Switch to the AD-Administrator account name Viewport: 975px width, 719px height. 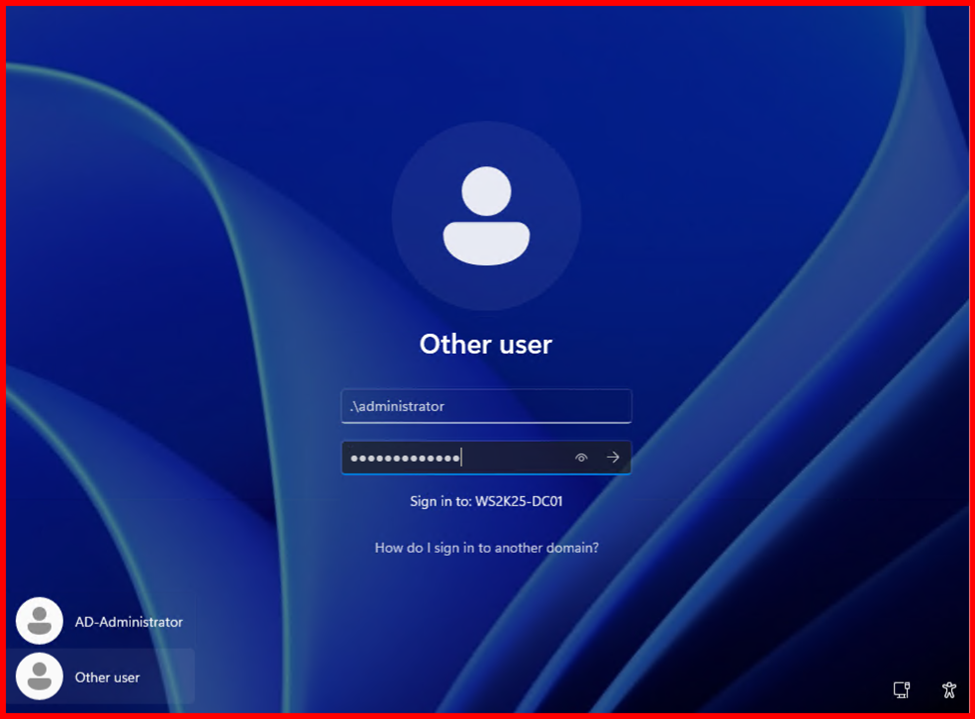tap(129, 622)
